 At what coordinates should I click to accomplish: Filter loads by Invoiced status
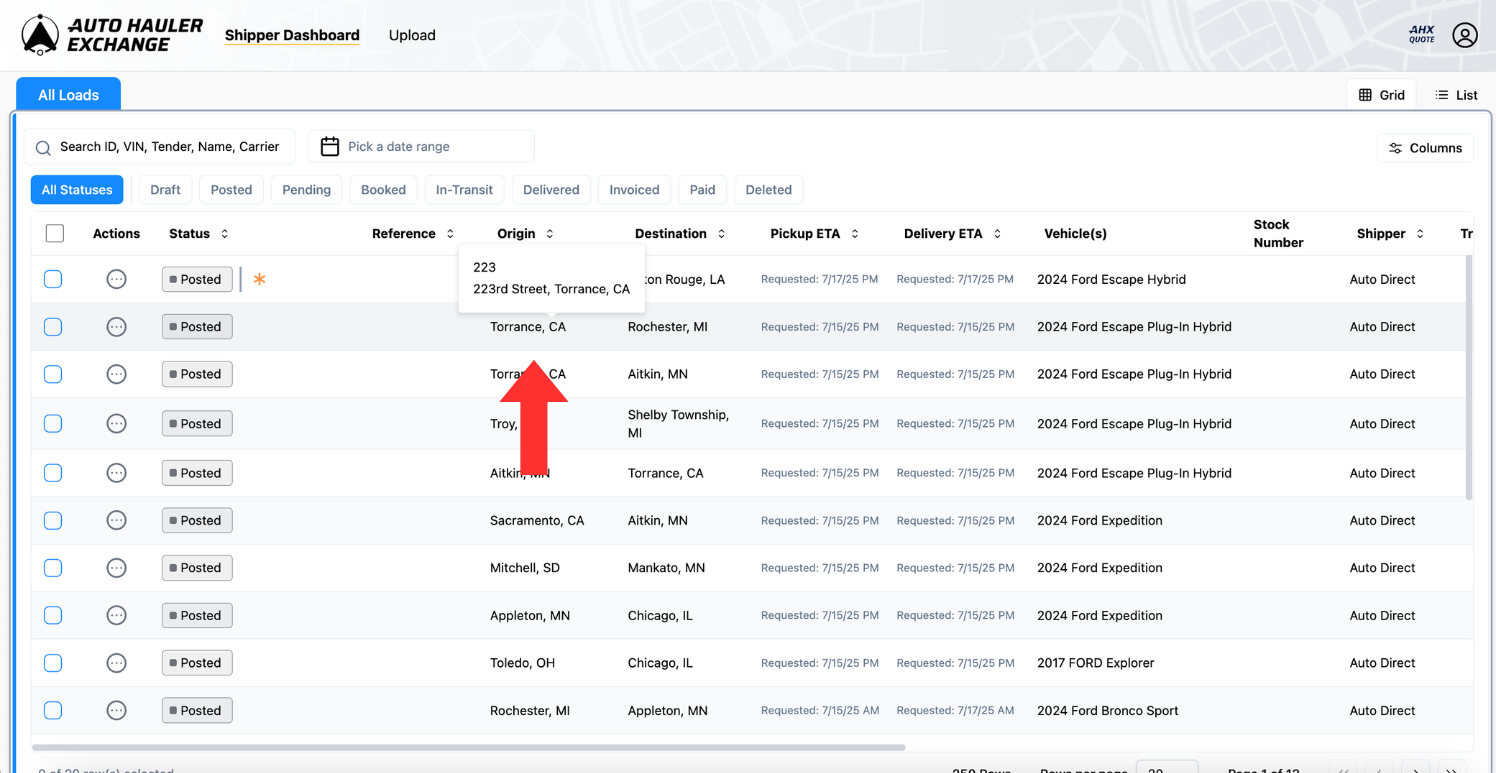pos(634,190)
